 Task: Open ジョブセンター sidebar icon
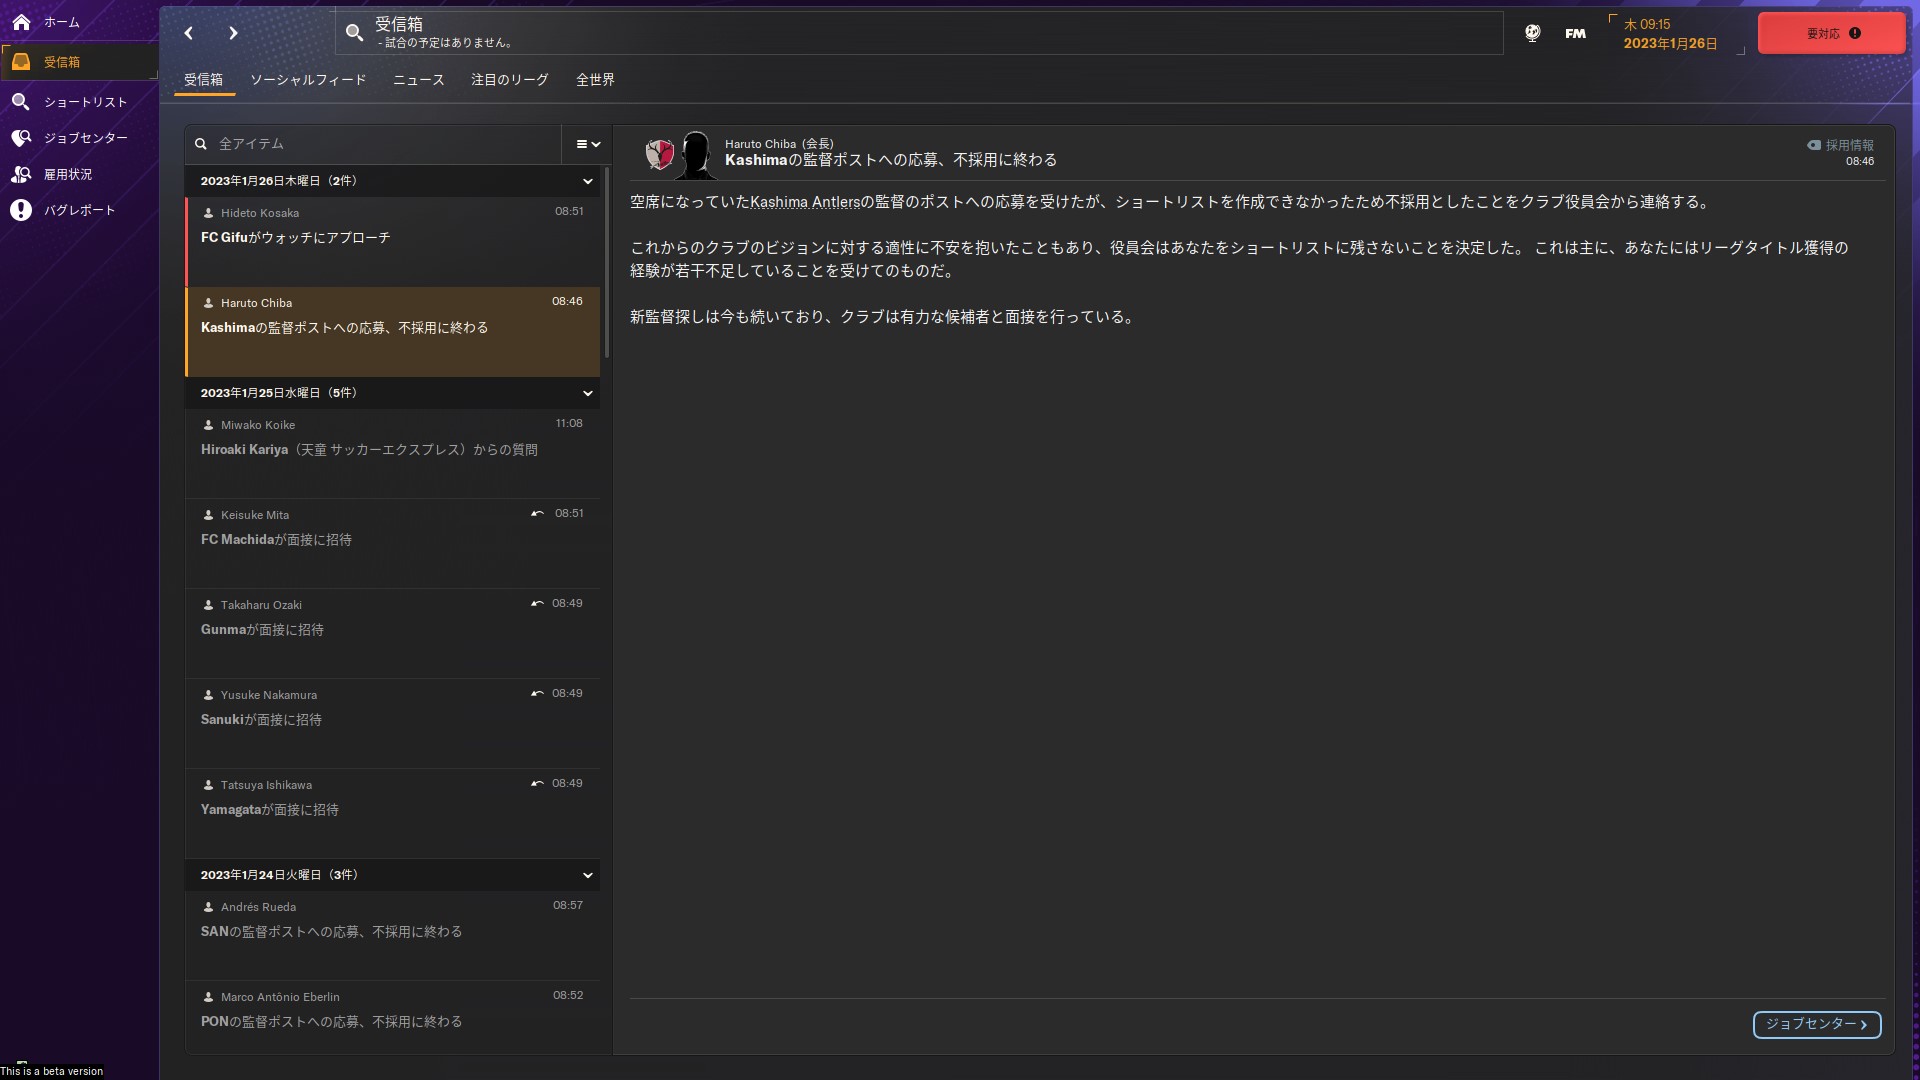(x=21, y=138)
